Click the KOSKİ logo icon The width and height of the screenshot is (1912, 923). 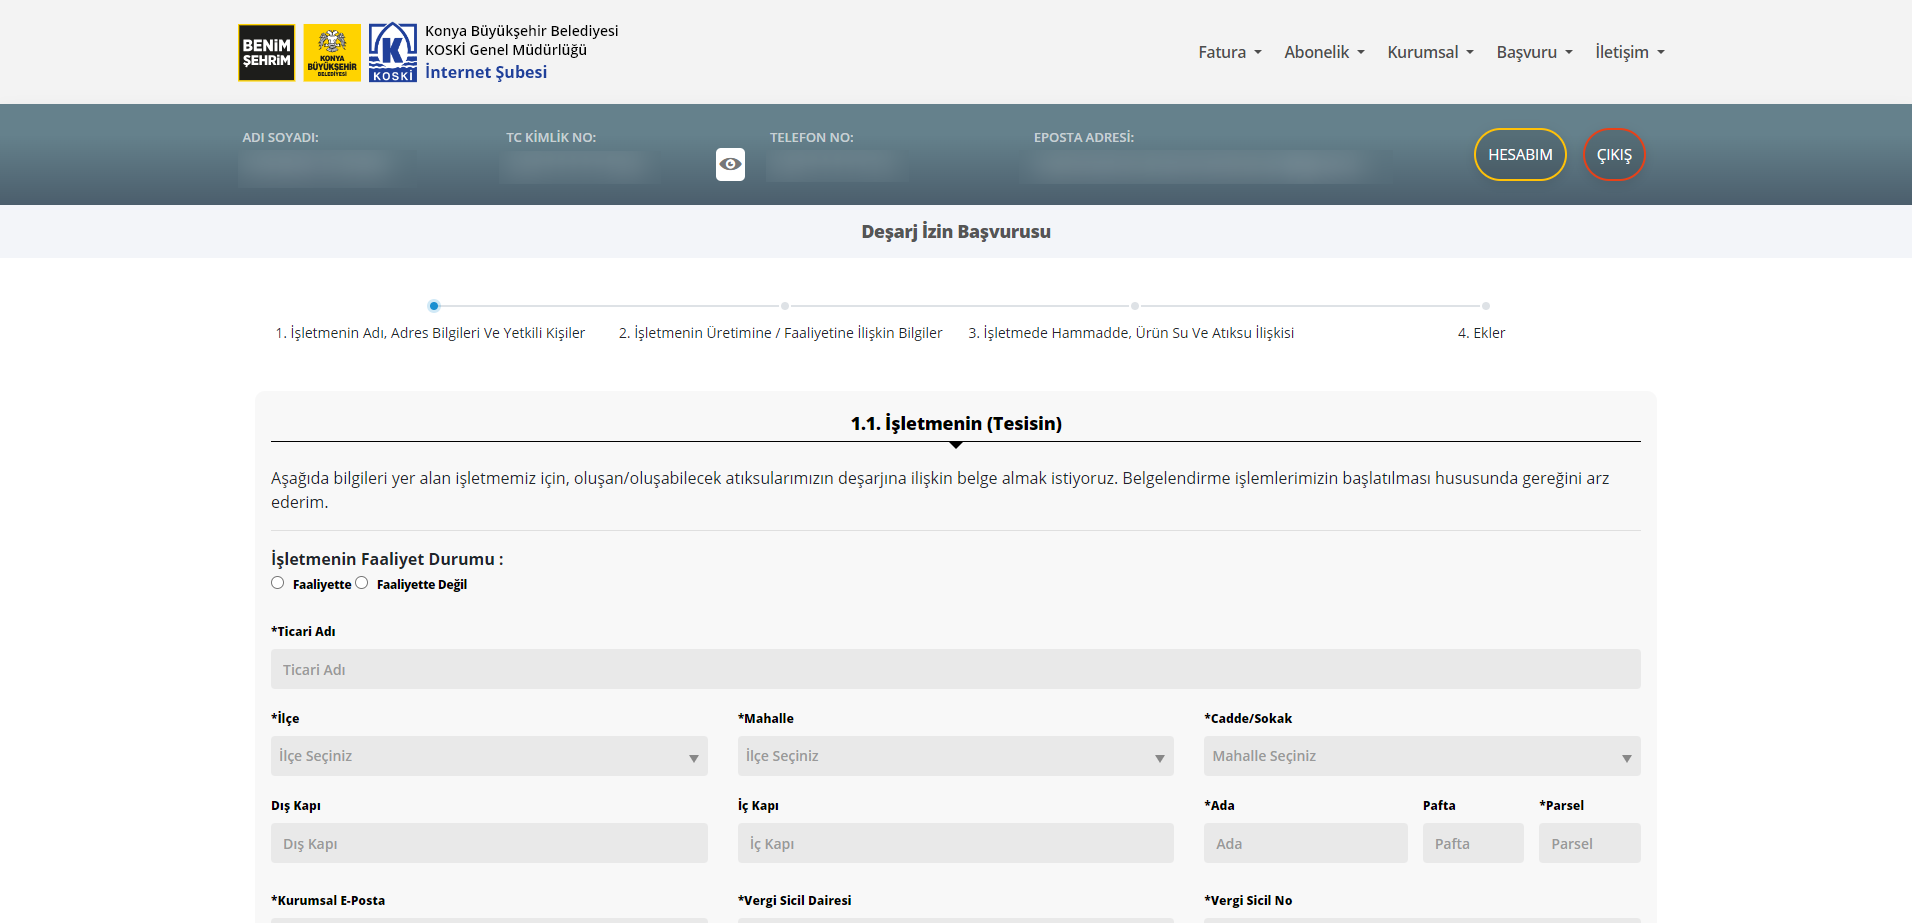click(x=392, y=53)
